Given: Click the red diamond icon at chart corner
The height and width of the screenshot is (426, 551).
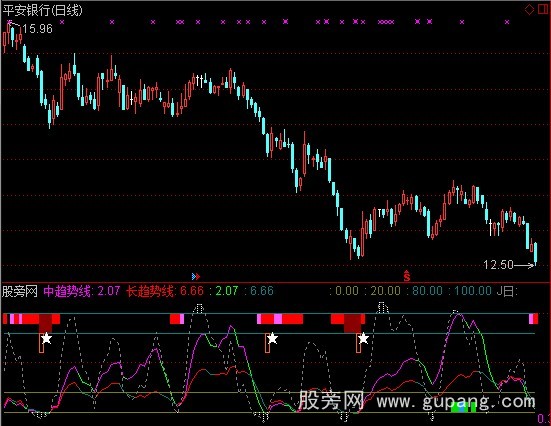Looking at the screenshot, I should pyautogui.click(x=529, y=9).
